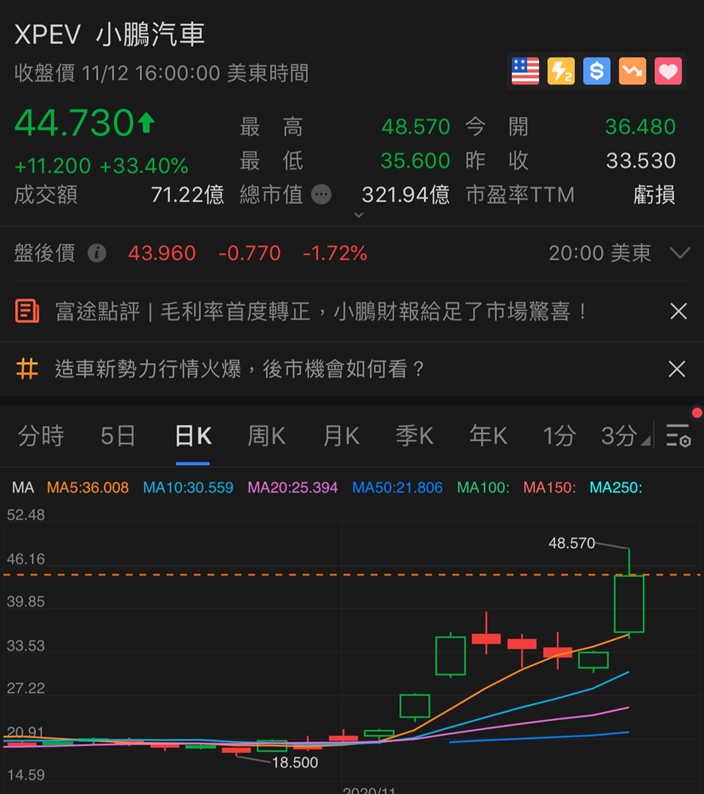Dismiss the 造車新勢力 topic banner
Image resolution: width=704 pixels, height=794 pixels.
(x=677, y=369)
